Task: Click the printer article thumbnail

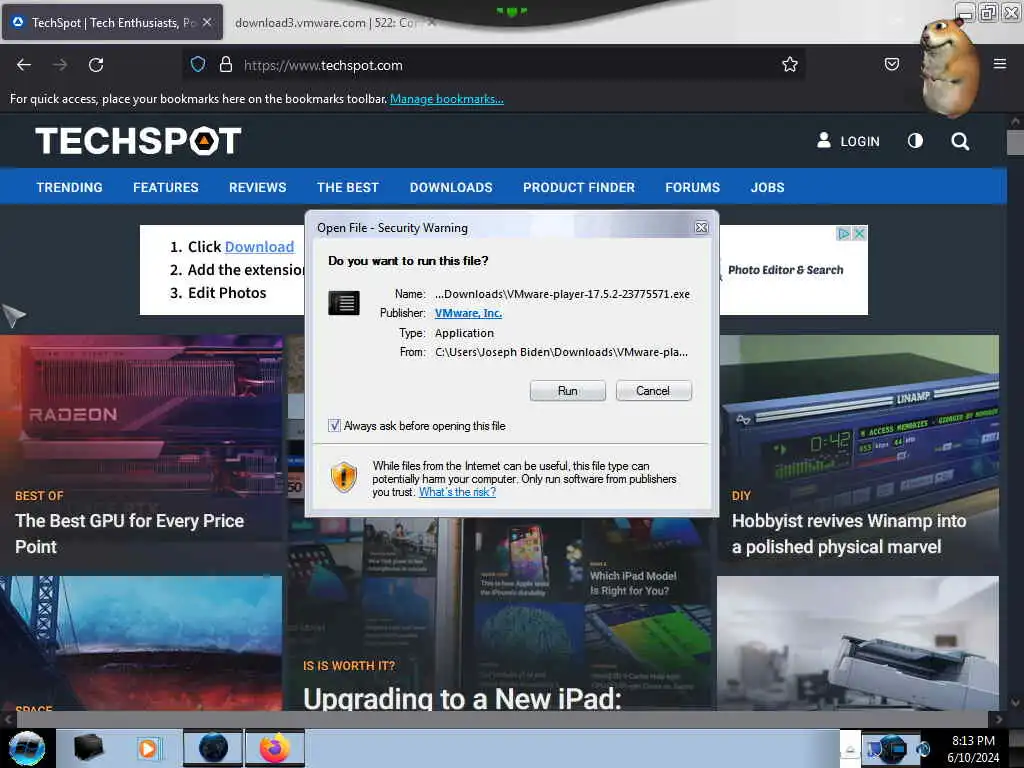Action: tap(857, 643)
